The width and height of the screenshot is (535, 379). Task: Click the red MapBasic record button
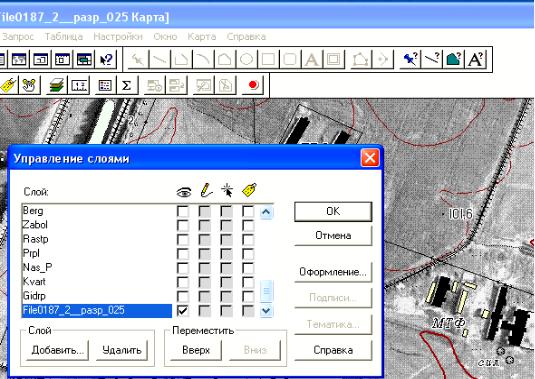(253, 85)
